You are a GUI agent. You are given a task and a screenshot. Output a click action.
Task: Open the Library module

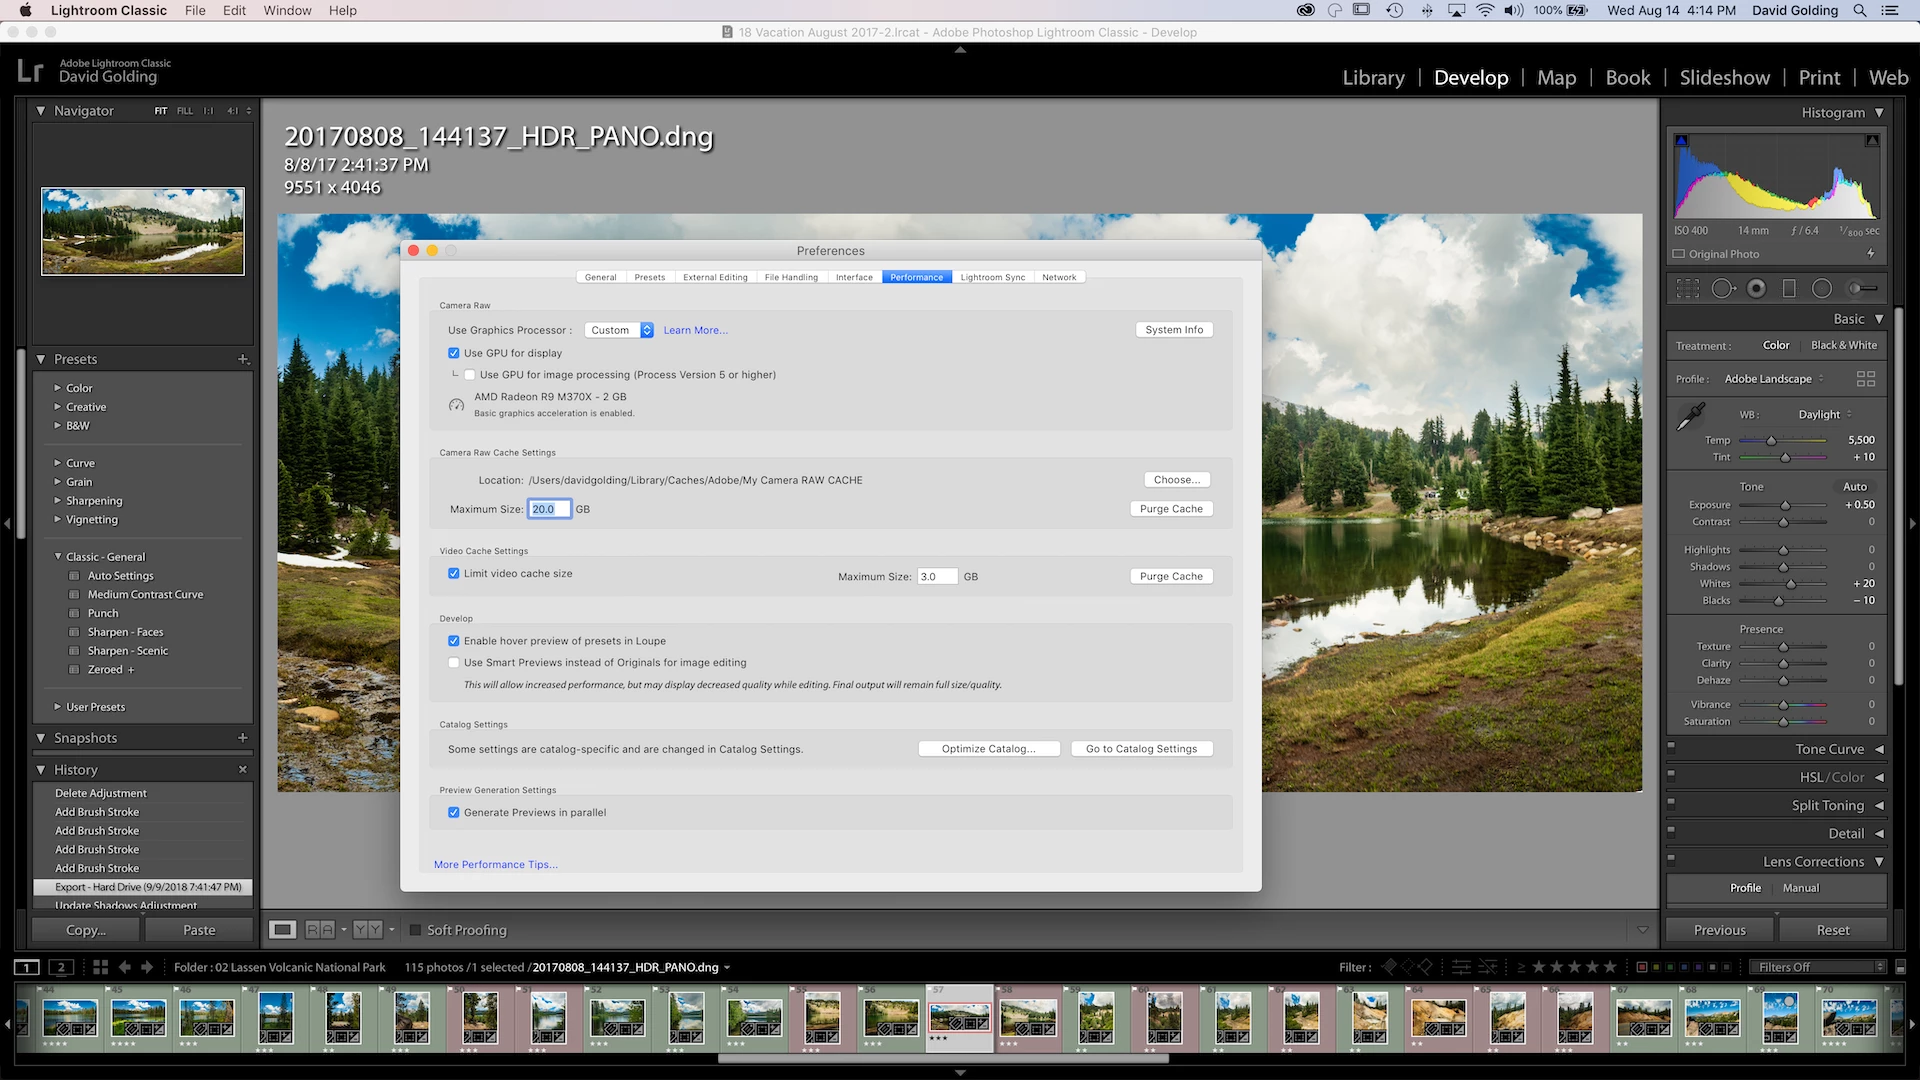click(x=1373, y=78)
